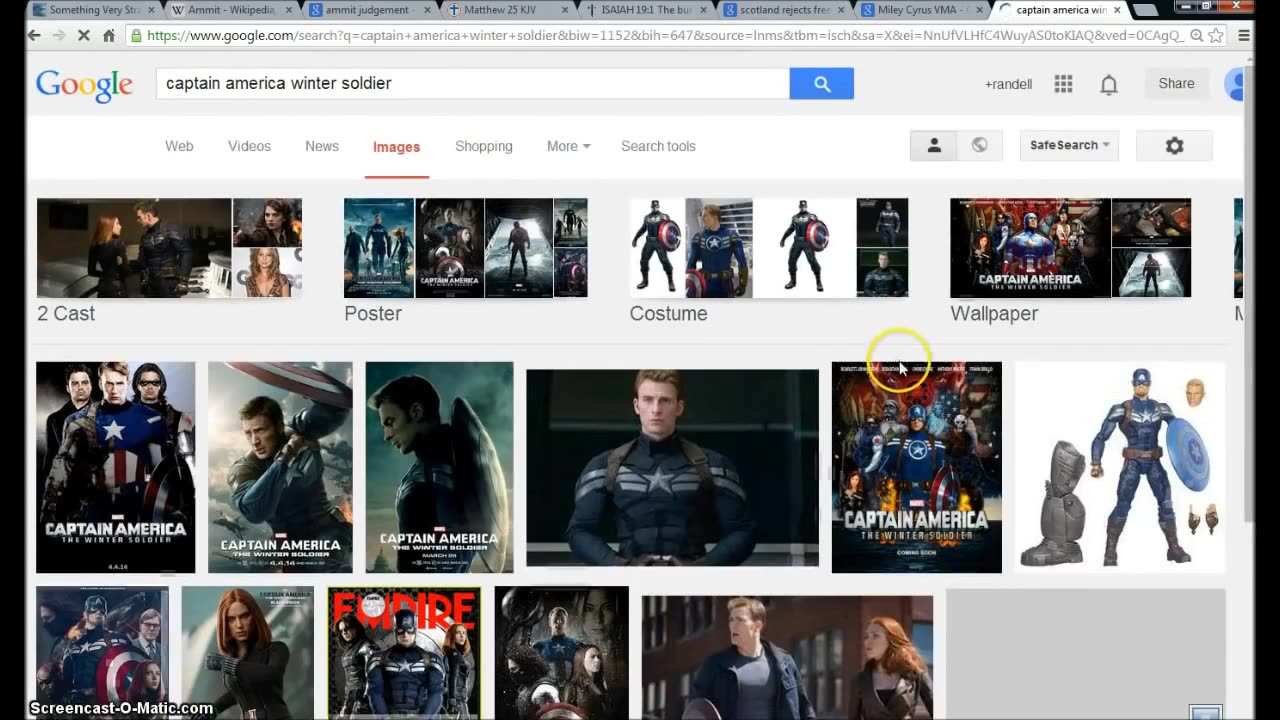Open the Empire magazine cover image
1280x720 pixels.
click(404, 653)
